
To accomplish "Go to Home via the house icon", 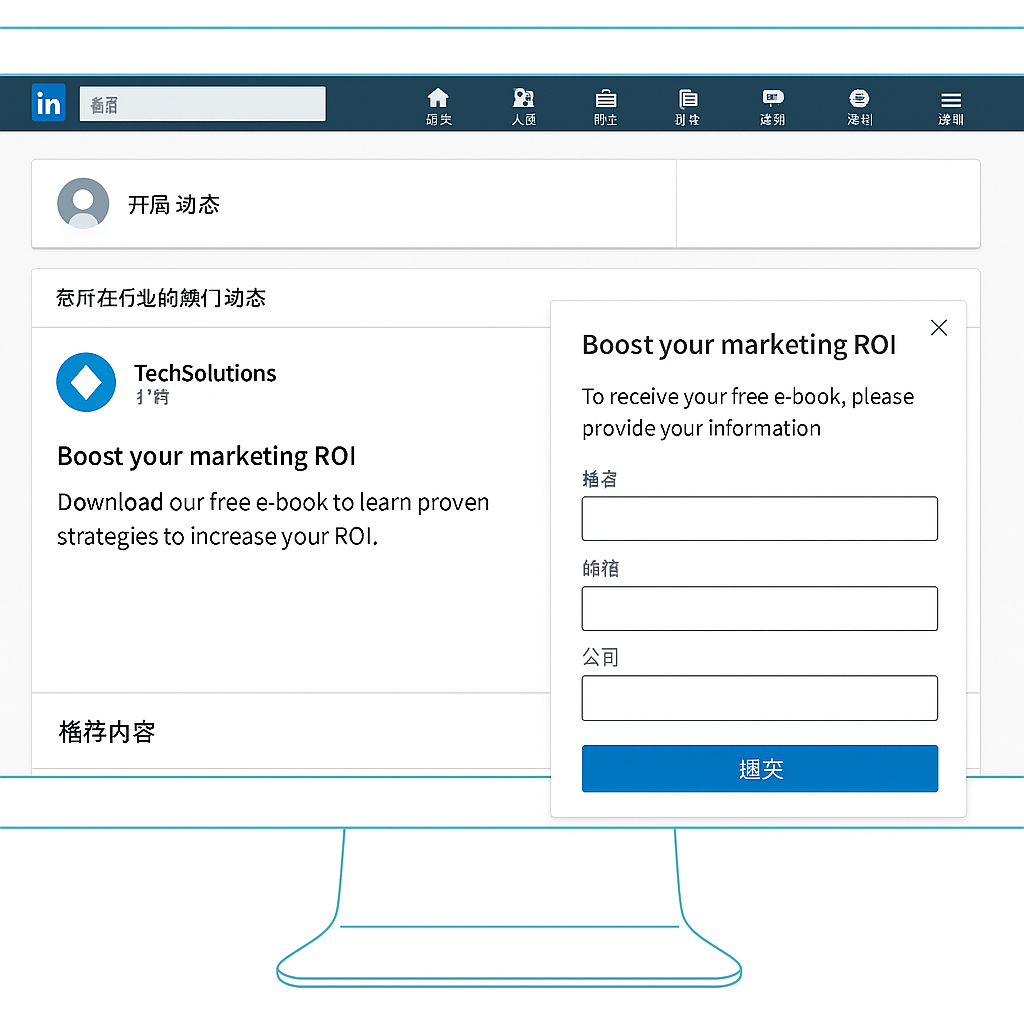I will [438, 98].
